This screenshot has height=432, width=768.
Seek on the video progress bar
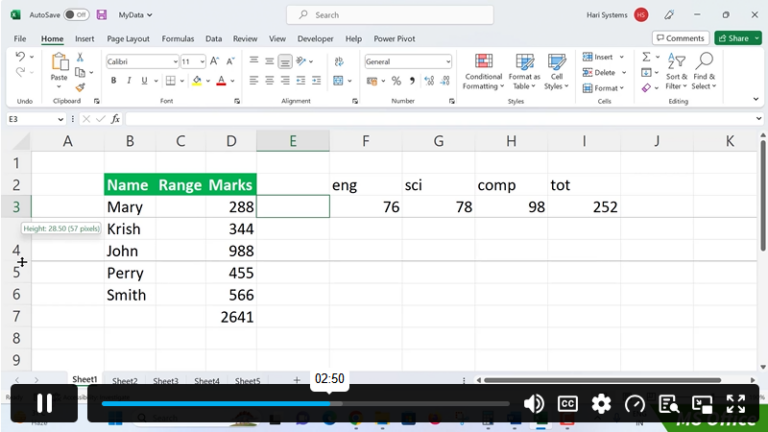306,404
